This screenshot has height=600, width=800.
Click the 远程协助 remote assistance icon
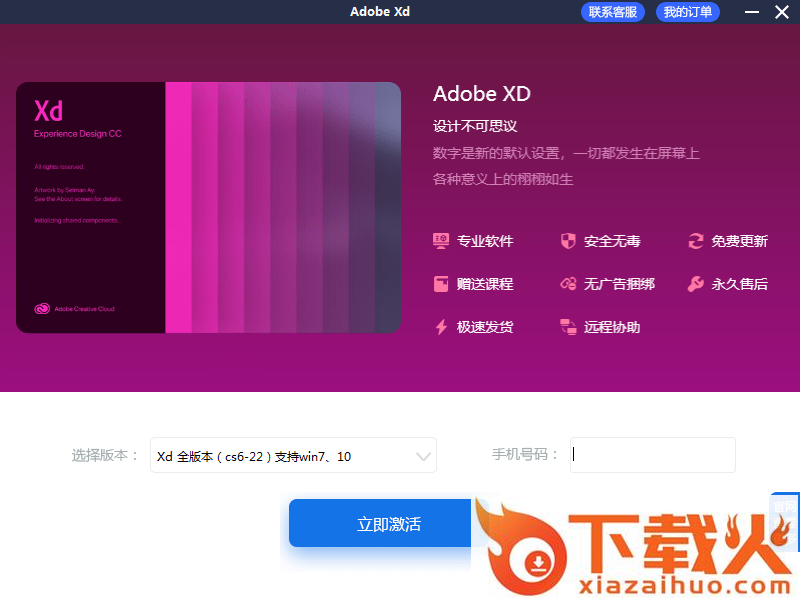tap(568, 327)
